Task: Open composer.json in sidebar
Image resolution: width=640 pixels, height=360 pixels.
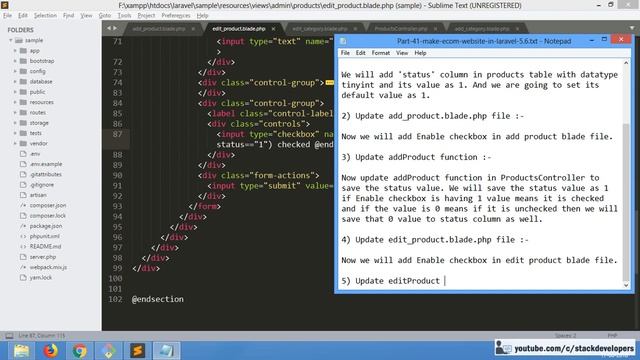Action: pos(47,205)
